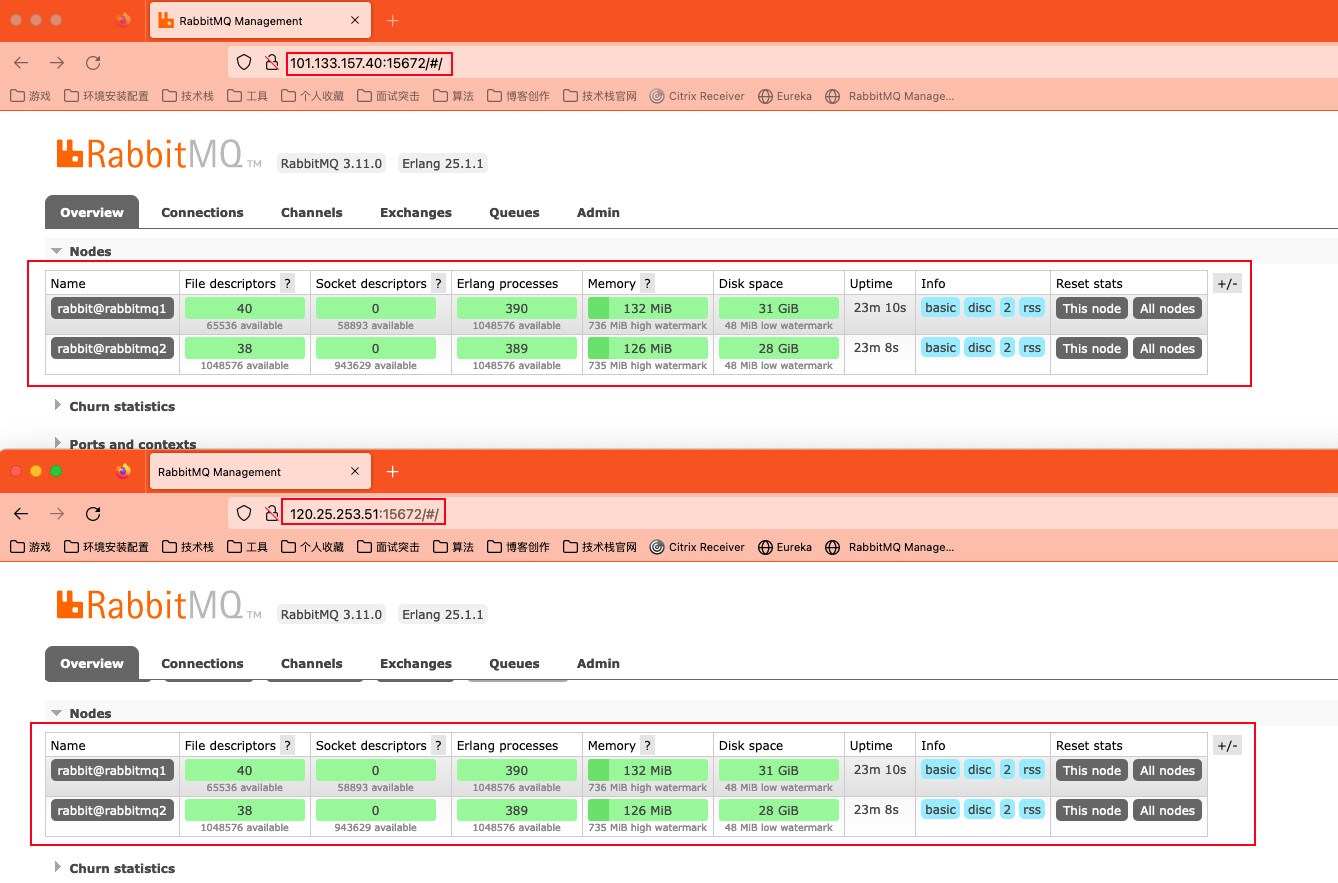The width and height of the screenshot is (1338, 883).
Task: Open the 算法 bookmark folder in the 120.25.253.51 window
Action: tap(453, 547)
